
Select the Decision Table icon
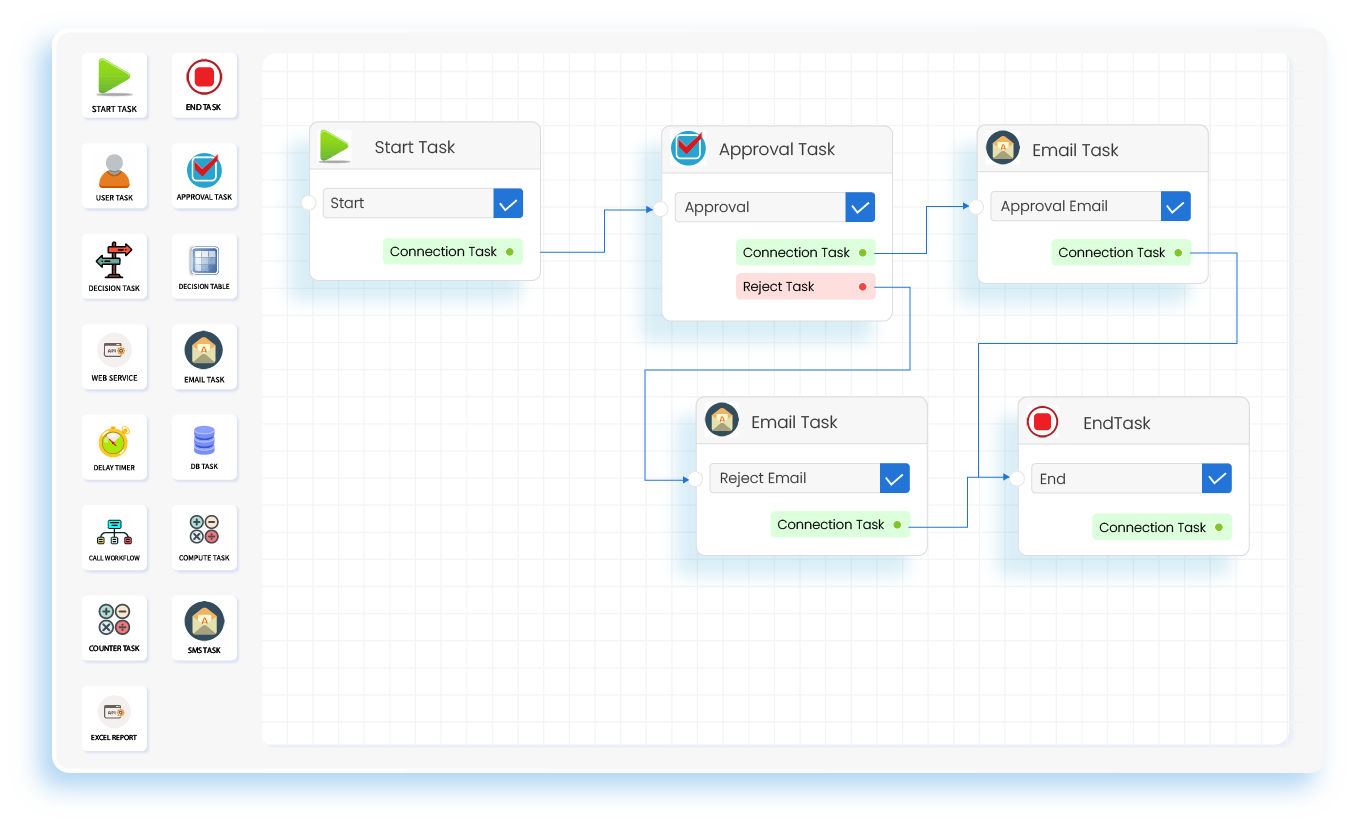[204, 260]
